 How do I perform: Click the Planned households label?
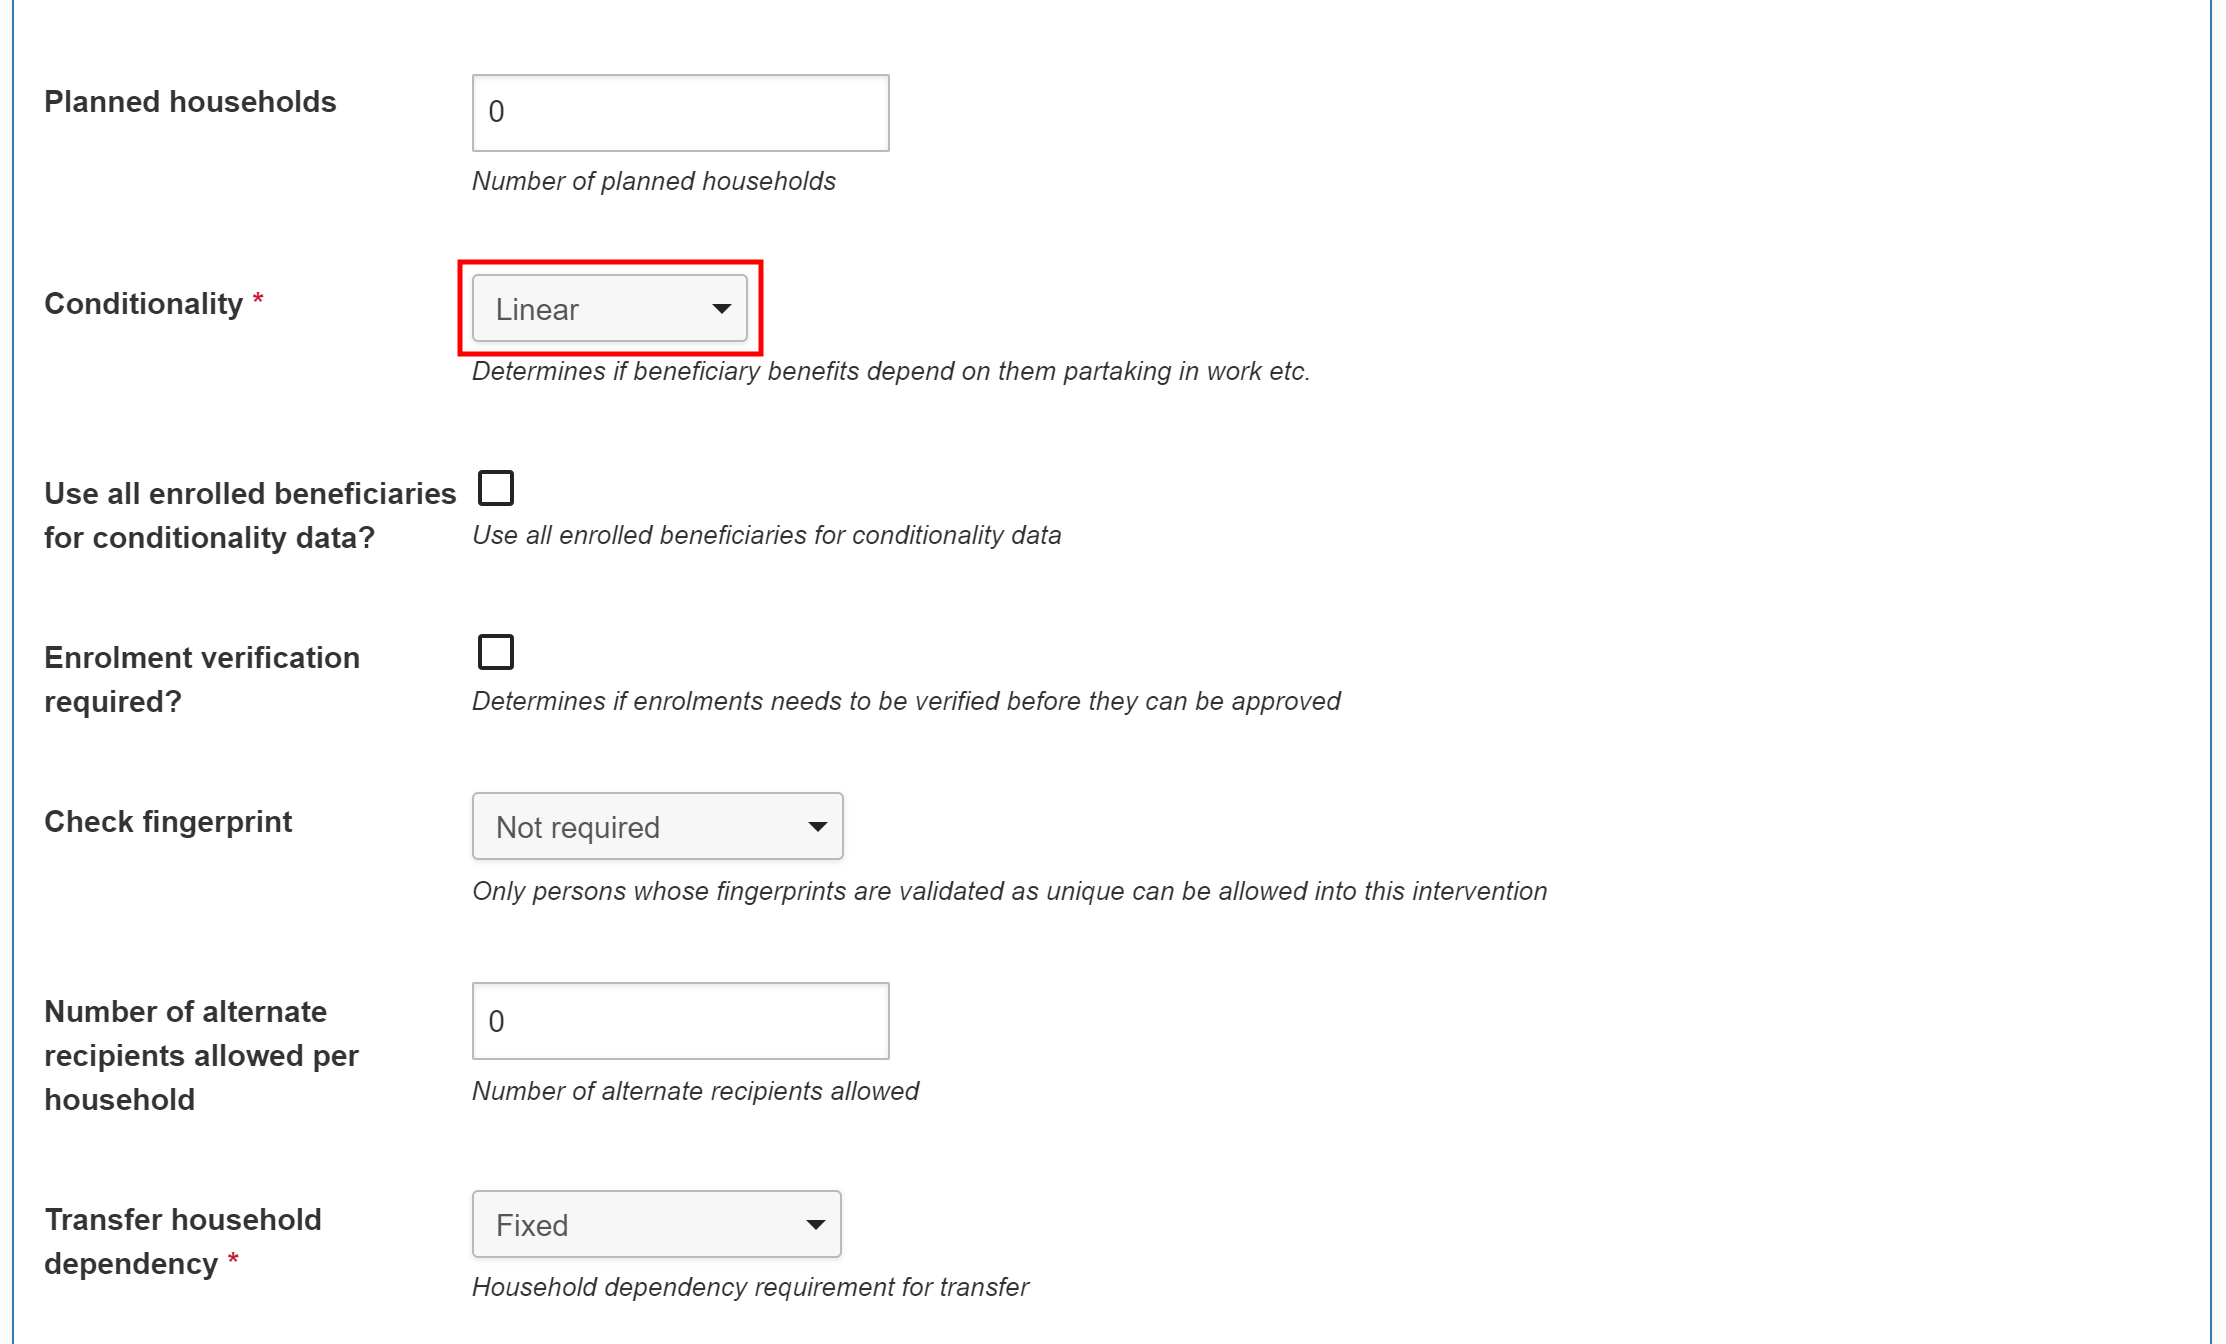pyautogui.click(x=190, y=102)
